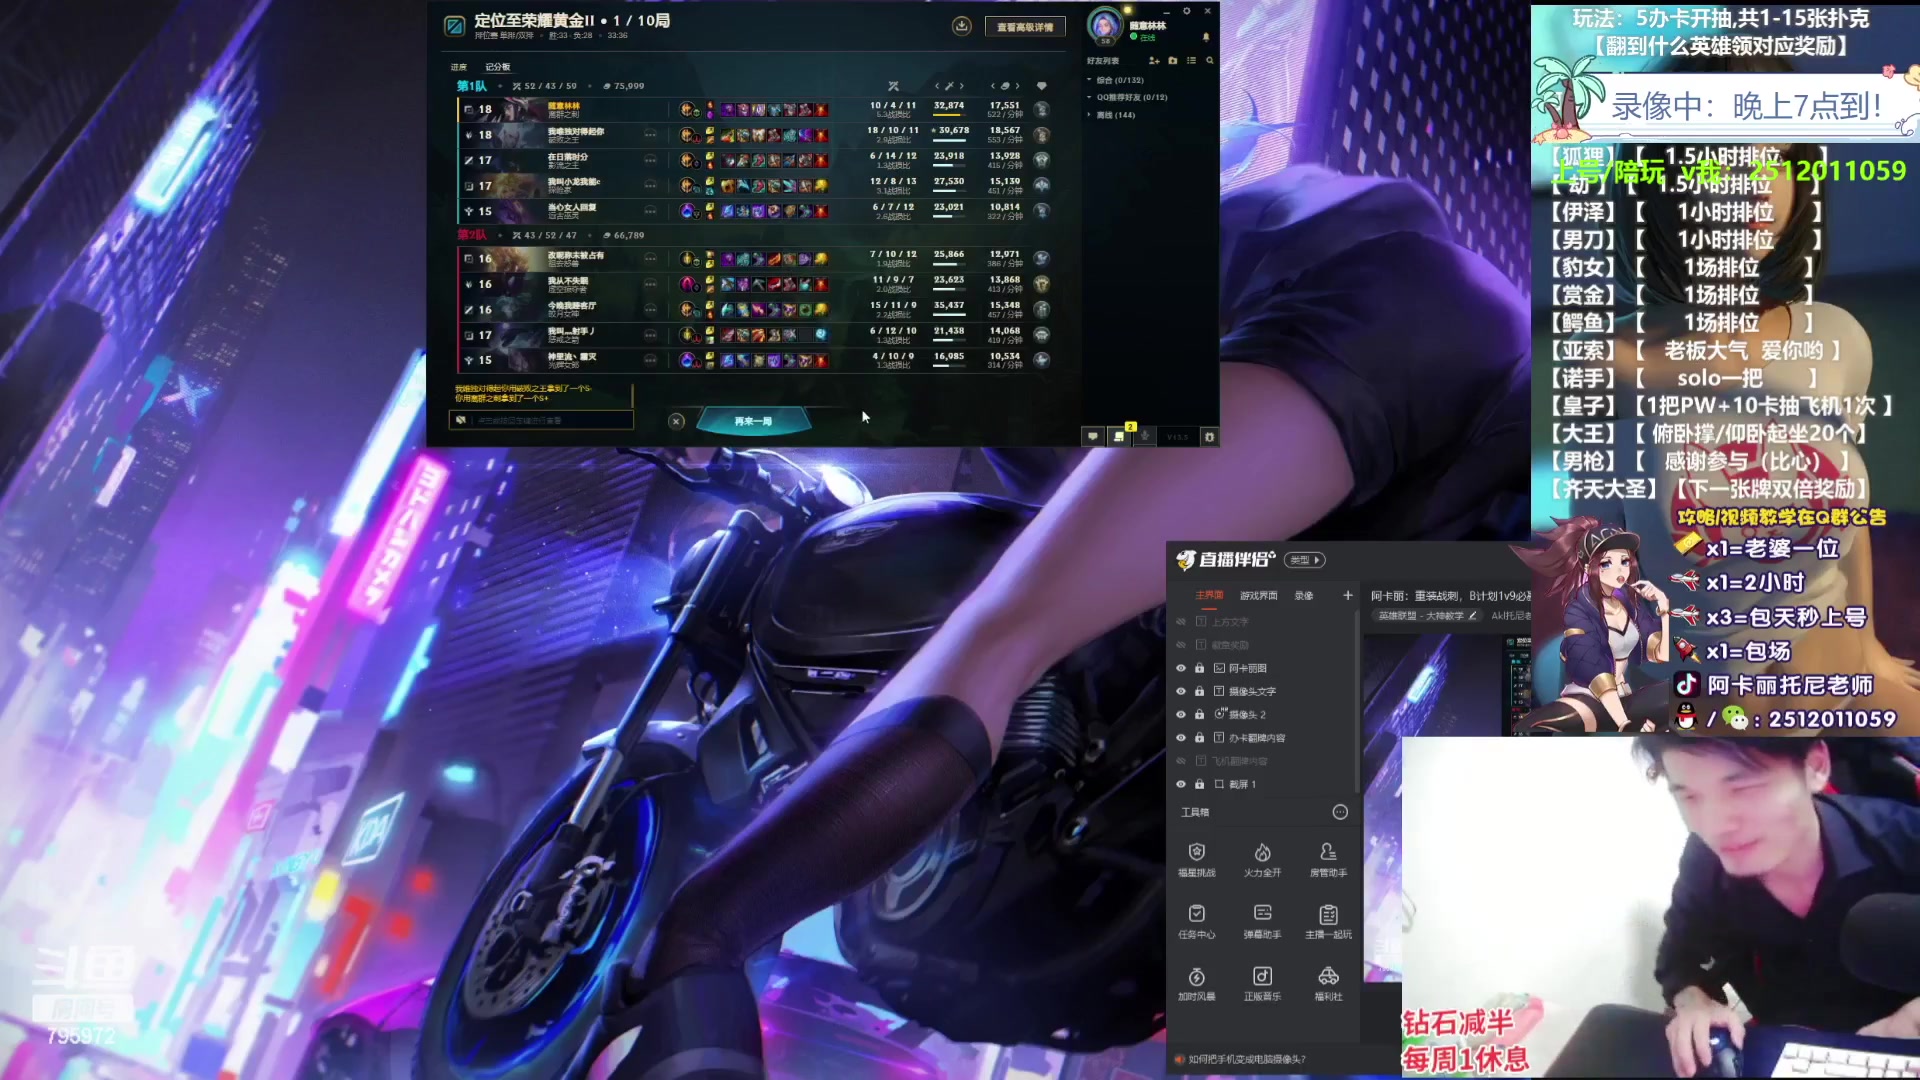Open 房管助手 tool
1920x1080 pixels.
click(1328, 859)
